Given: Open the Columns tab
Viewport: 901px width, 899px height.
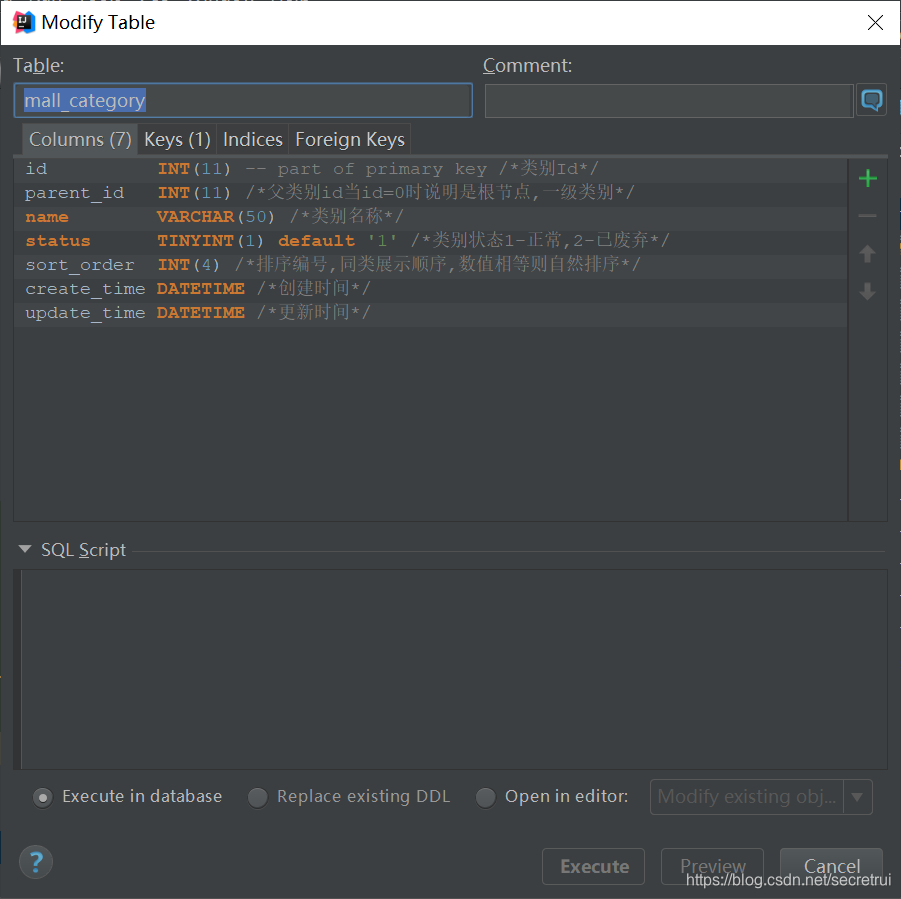Looking at the screenshot, I should click(x=79, y=139).
